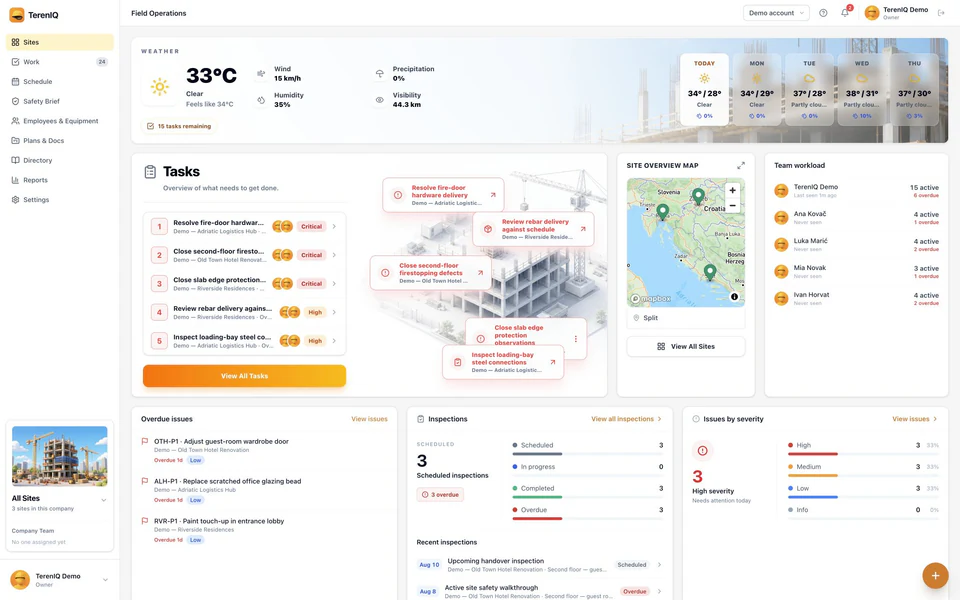Open task 3 Close slab edge protection chevron
The image size is (960, 600).
[x=334, y=283]
